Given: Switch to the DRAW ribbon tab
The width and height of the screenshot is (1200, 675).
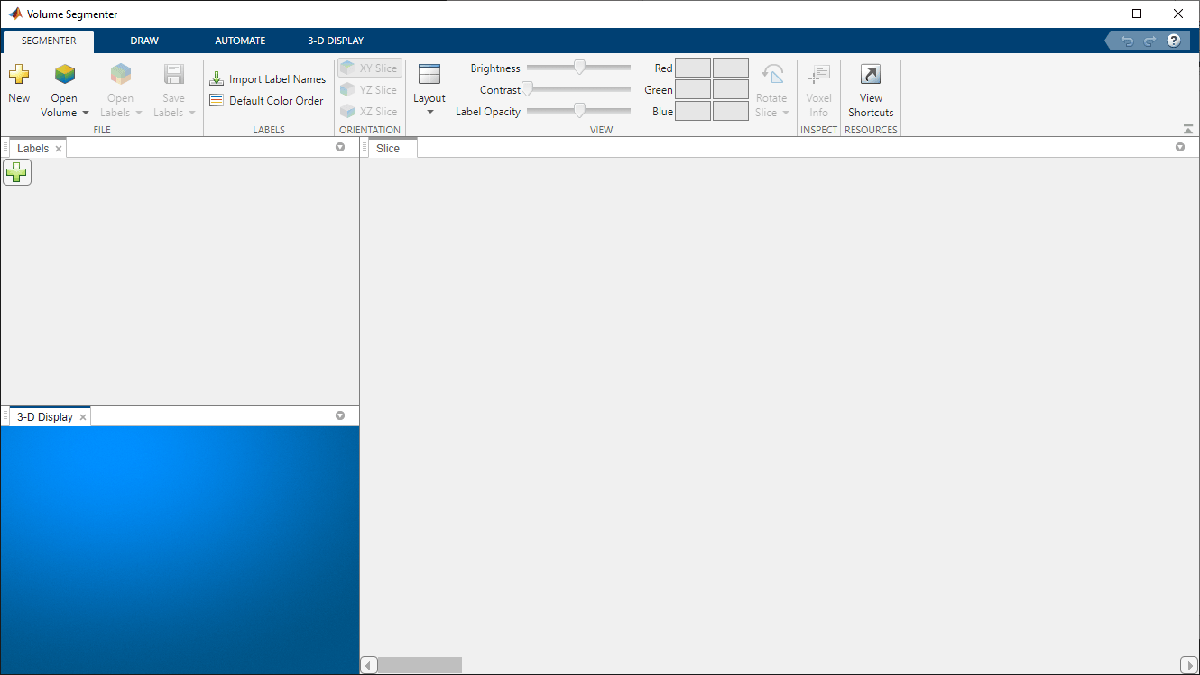Looking at the screenshot, I should click(x=144, y=41).
